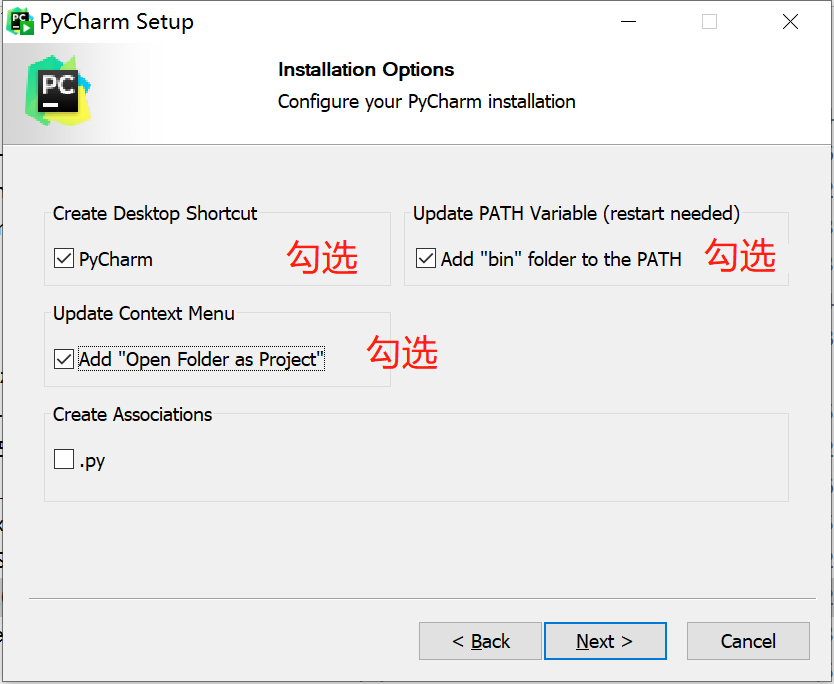Image resolution: width=834 pixels, height=684 pixels.
Task: Click the "PyCharm Setup" window title text
Action: click(116, 21)
